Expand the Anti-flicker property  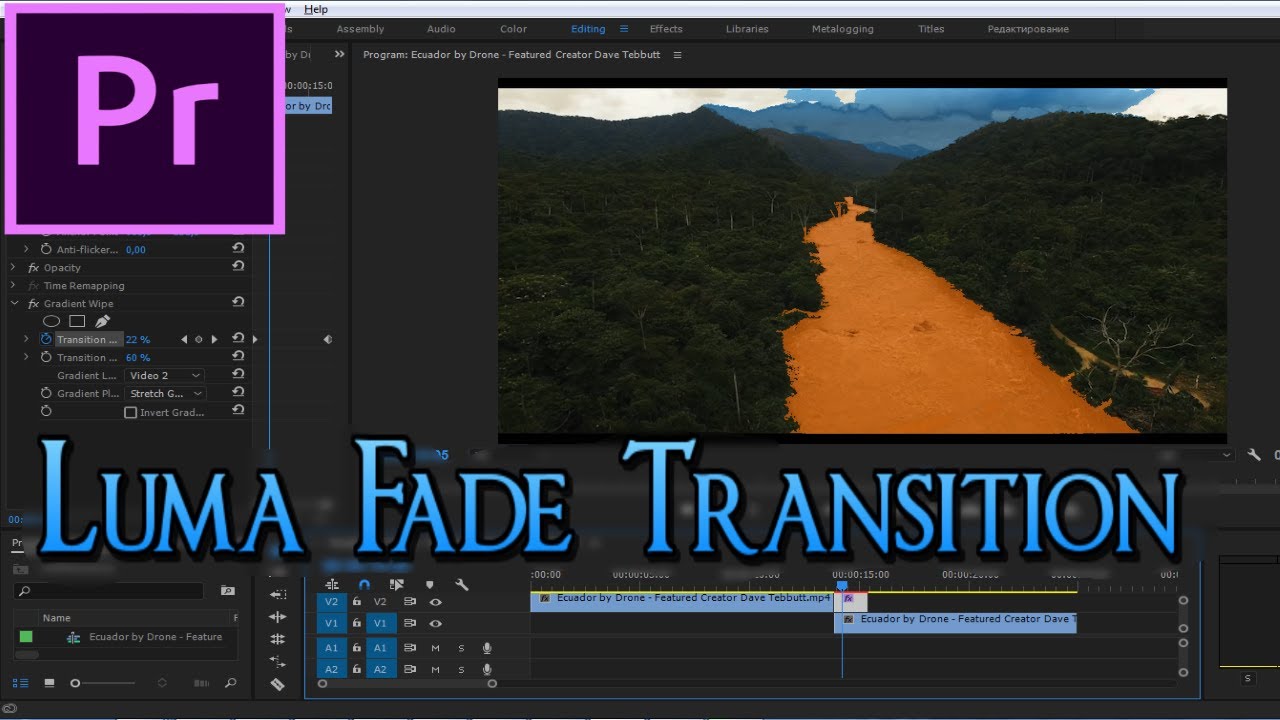(x=27, y=249)
